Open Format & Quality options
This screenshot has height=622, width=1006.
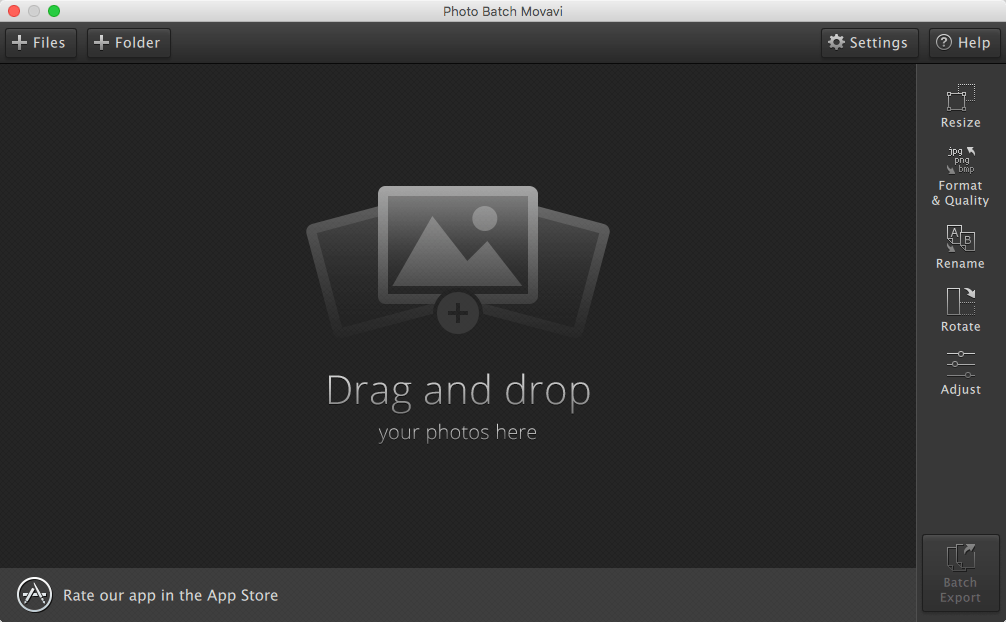tap(960, 176)
